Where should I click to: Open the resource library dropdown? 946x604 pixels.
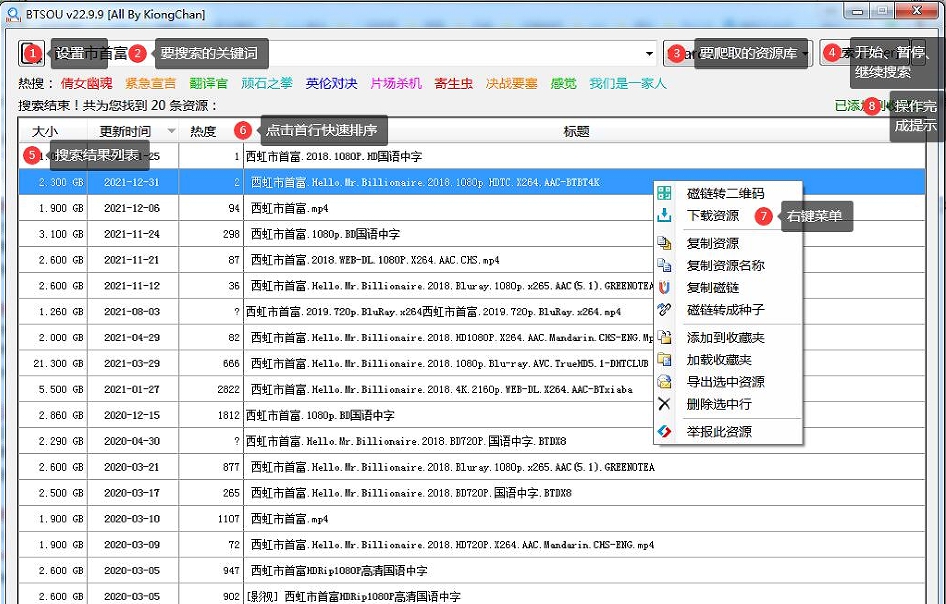click(x=804, y=54)
